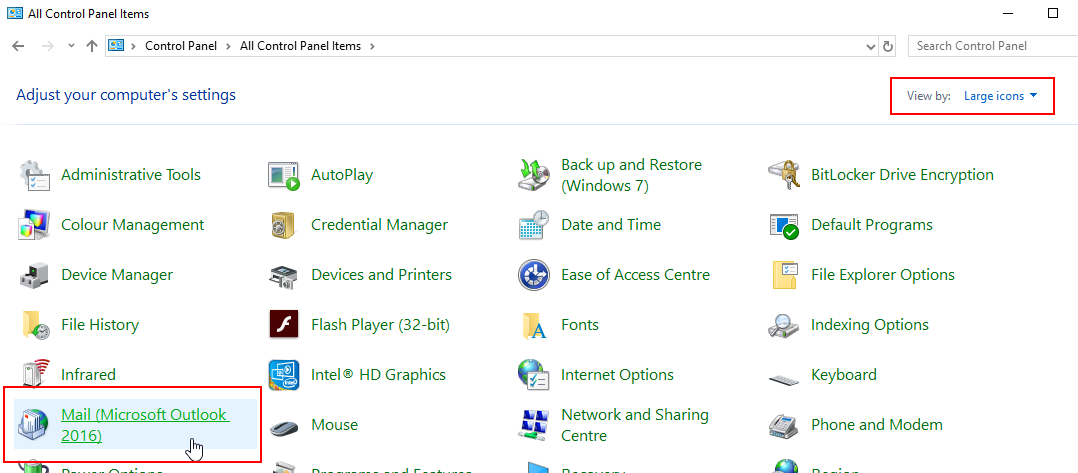Open the Fonts text link
Screen dimensions: 1078x473
pyautogui.click(x=580, y=324)
